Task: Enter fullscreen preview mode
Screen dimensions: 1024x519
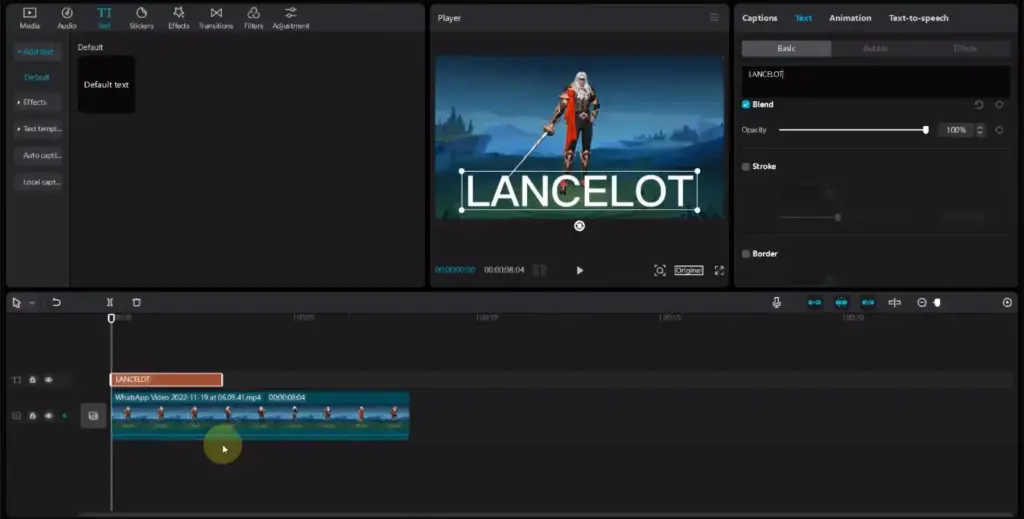Action: (719, 270)
